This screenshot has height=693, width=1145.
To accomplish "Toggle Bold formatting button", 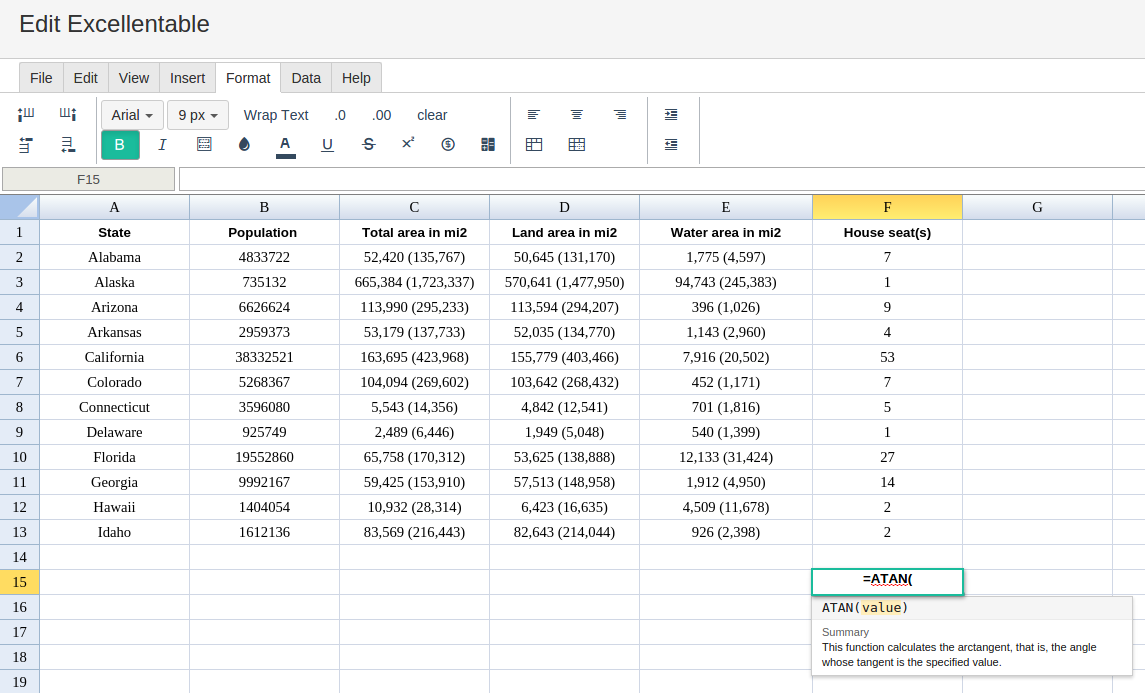I will tap(120, 145).
